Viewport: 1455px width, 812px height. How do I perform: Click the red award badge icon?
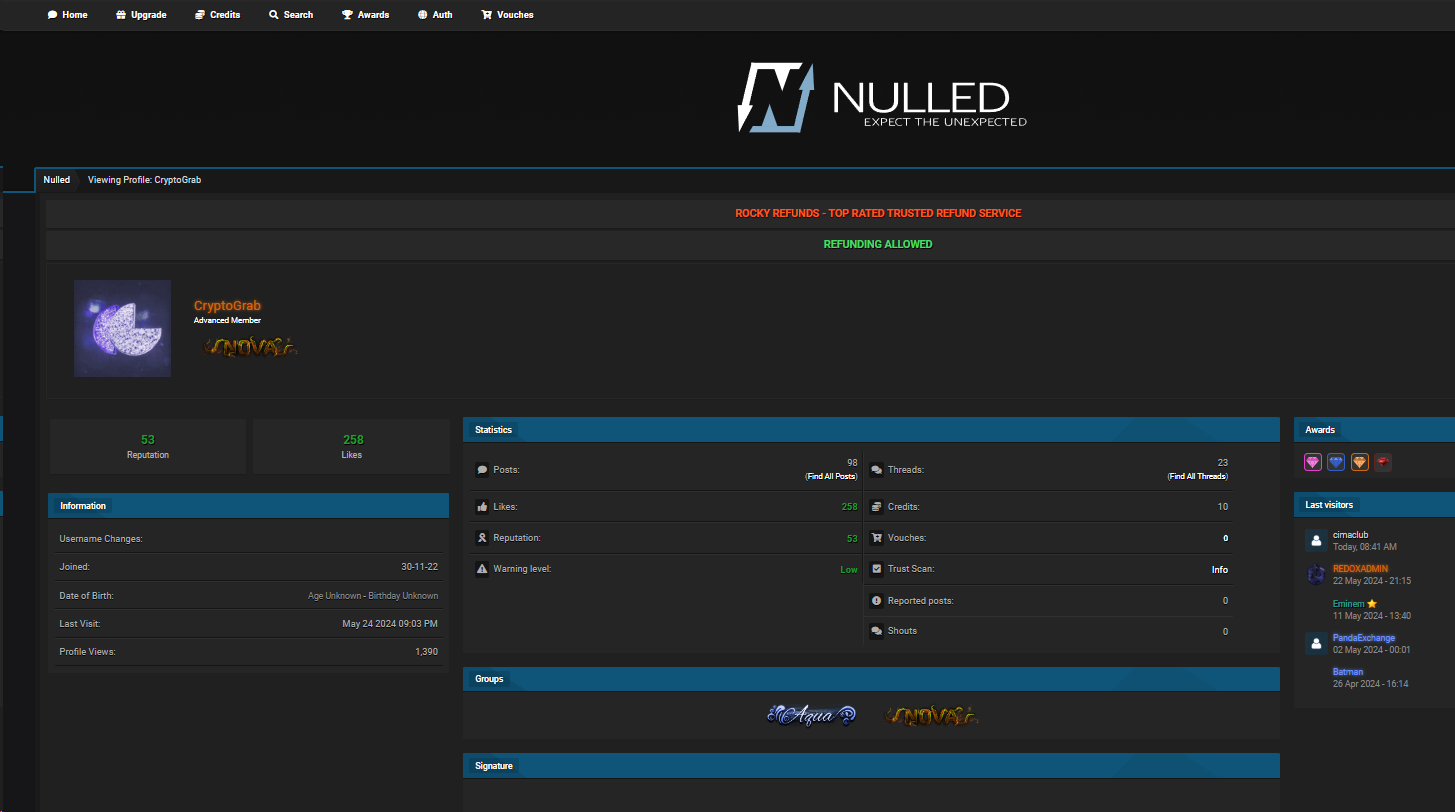[x=1383, y=462]
